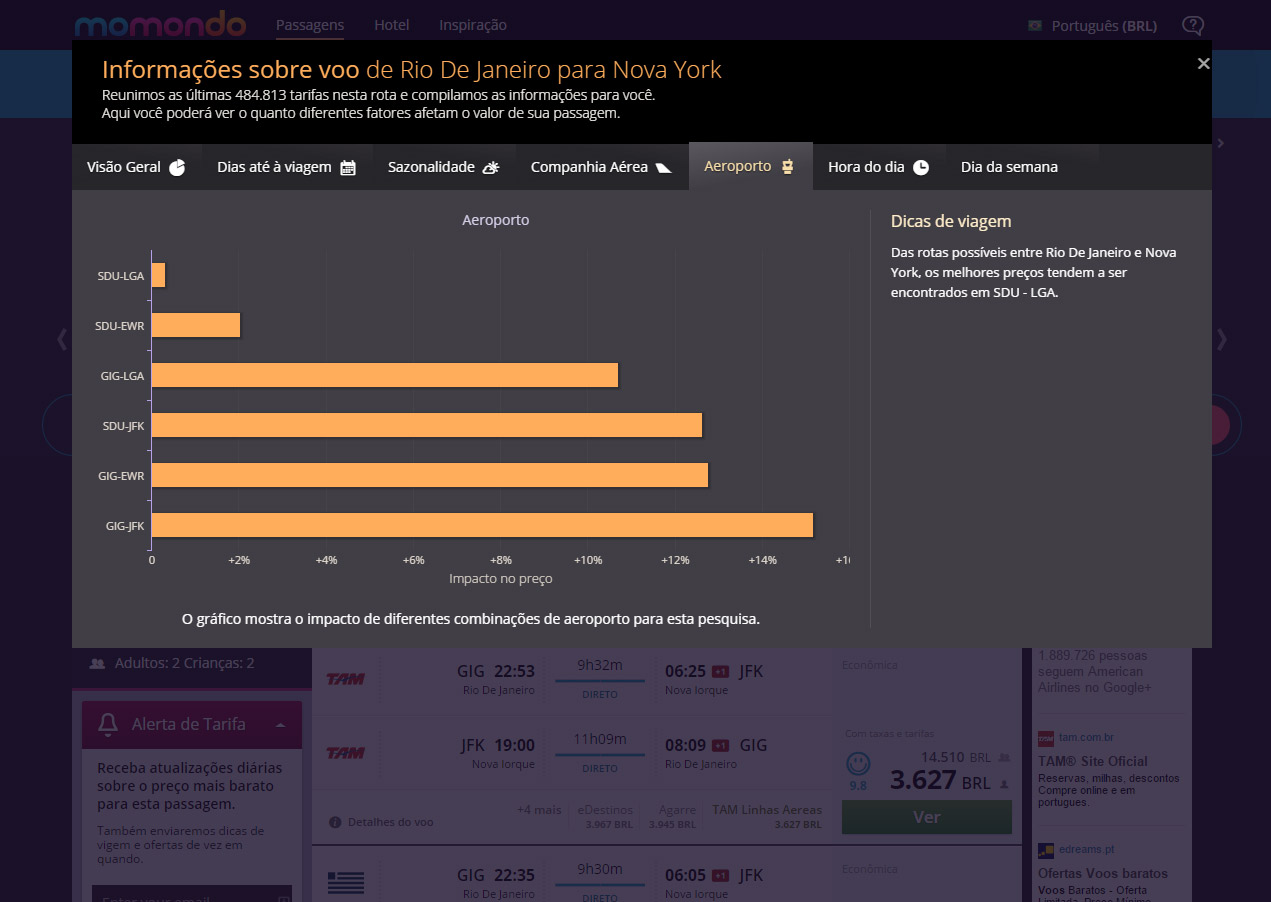Click the GIG-JFK bar in the chart
1271x902 pixels.
(x=481, y=525)
